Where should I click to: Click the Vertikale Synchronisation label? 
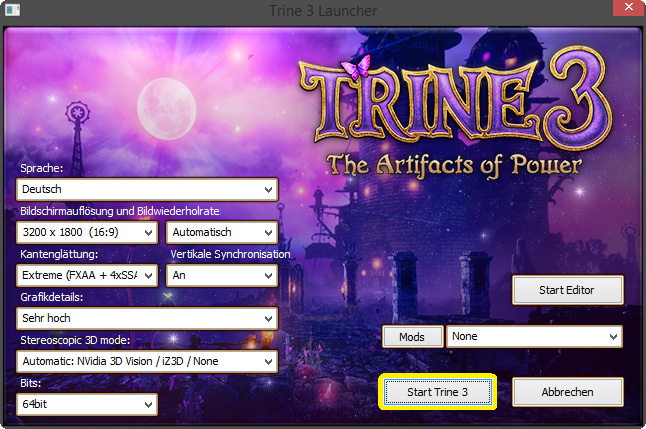click(x=230, y=254)
